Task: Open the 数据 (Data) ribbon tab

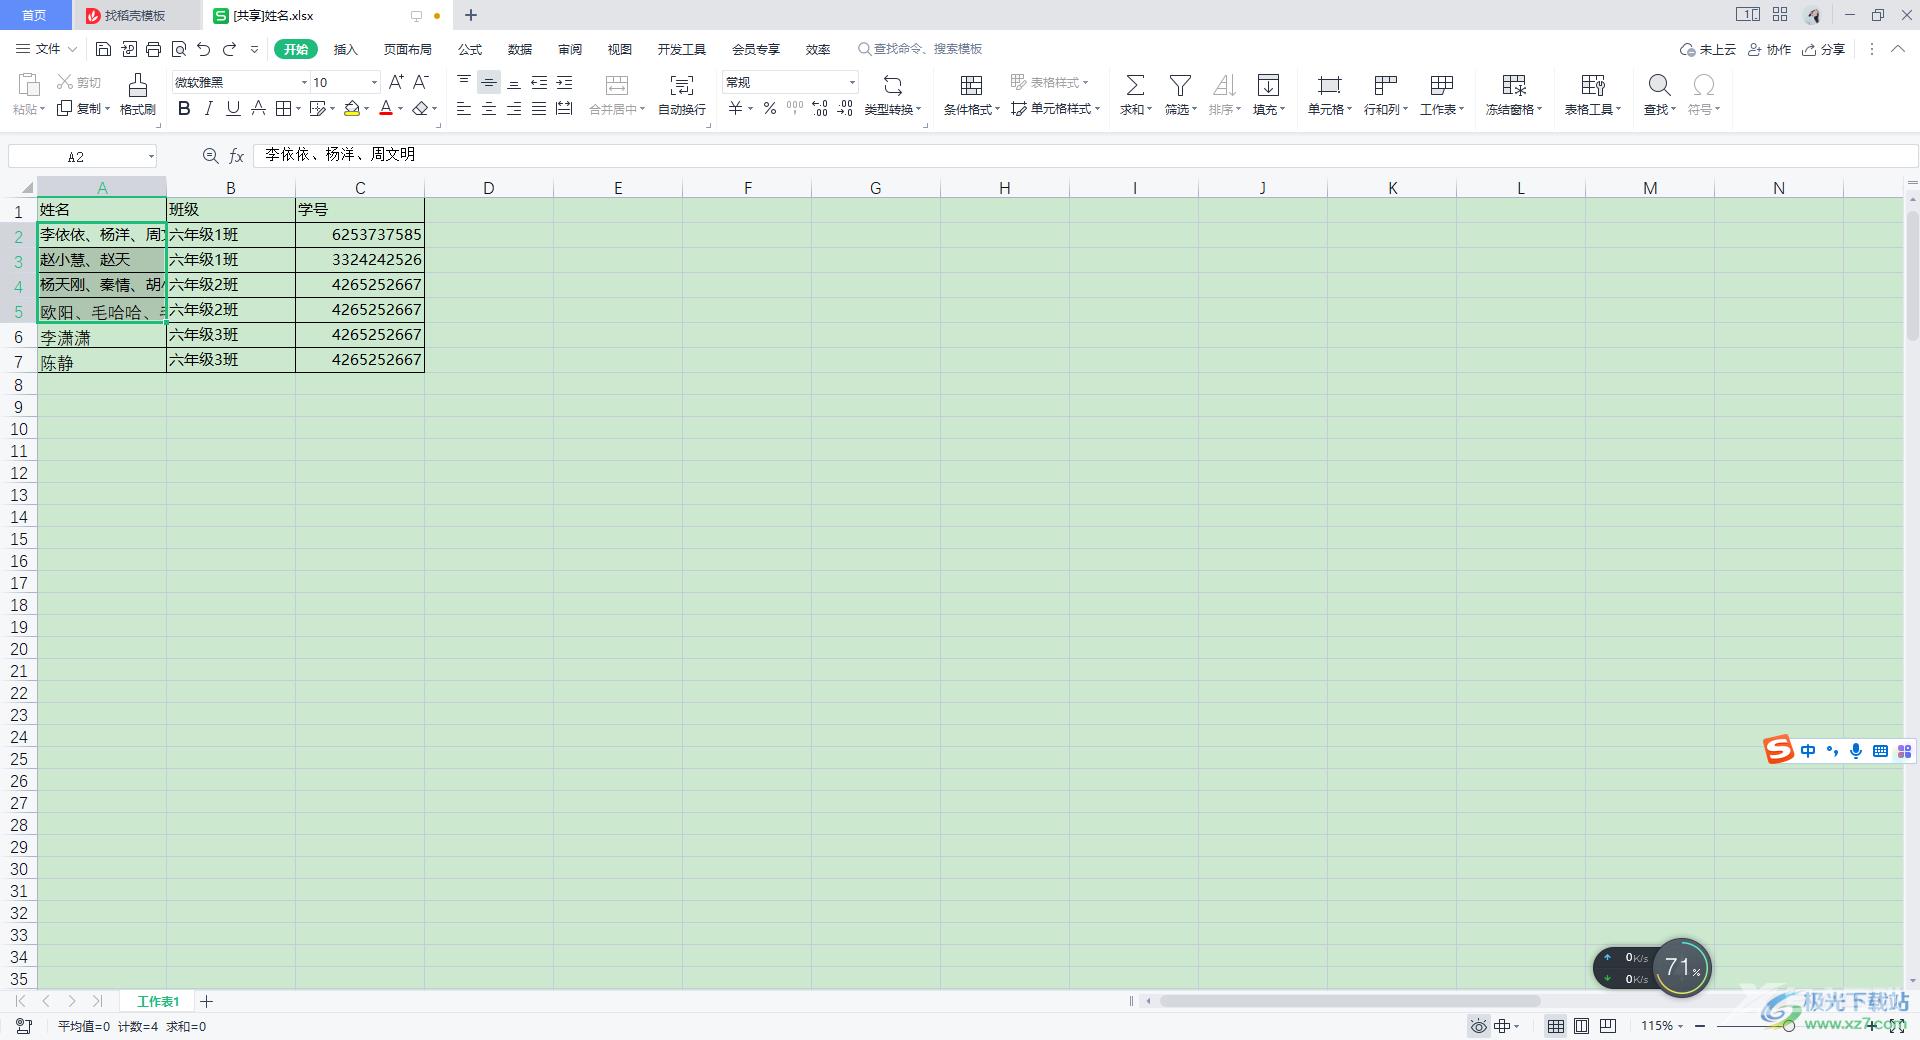Action: (x=520, y=49)
